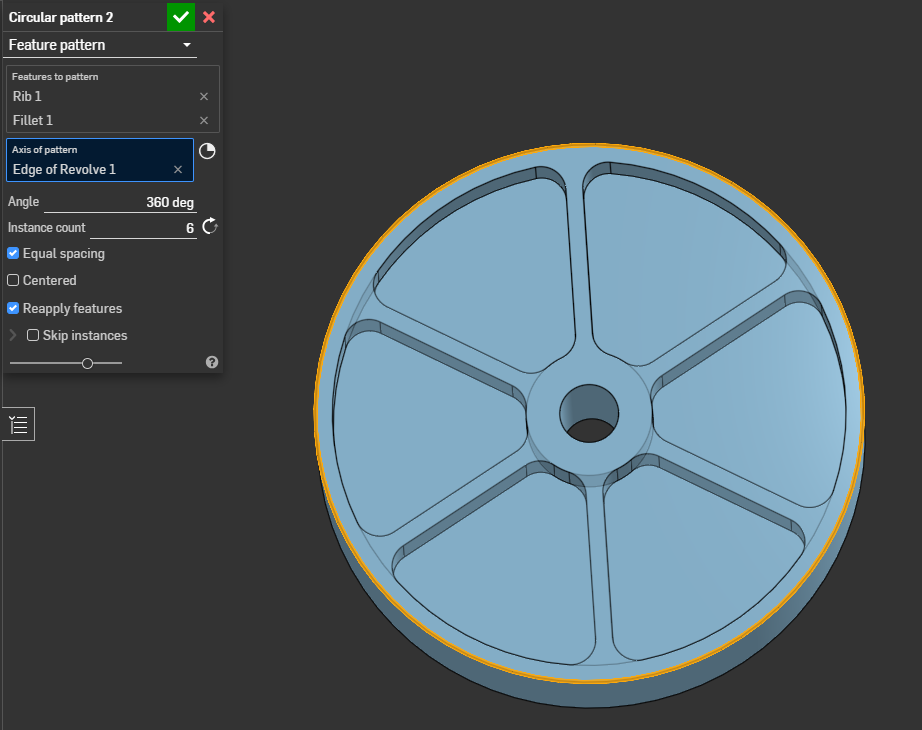
Task: Remove Rib 1 from features to pattern
Action: pyautogui.click(x=204, y=96)
